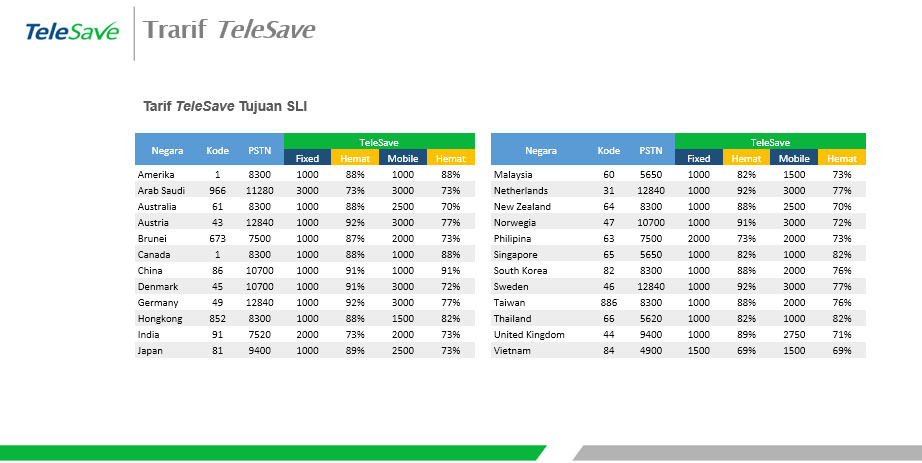Select the Amerika country cell
Screen dimensions: 922x463
click(156, 175)
